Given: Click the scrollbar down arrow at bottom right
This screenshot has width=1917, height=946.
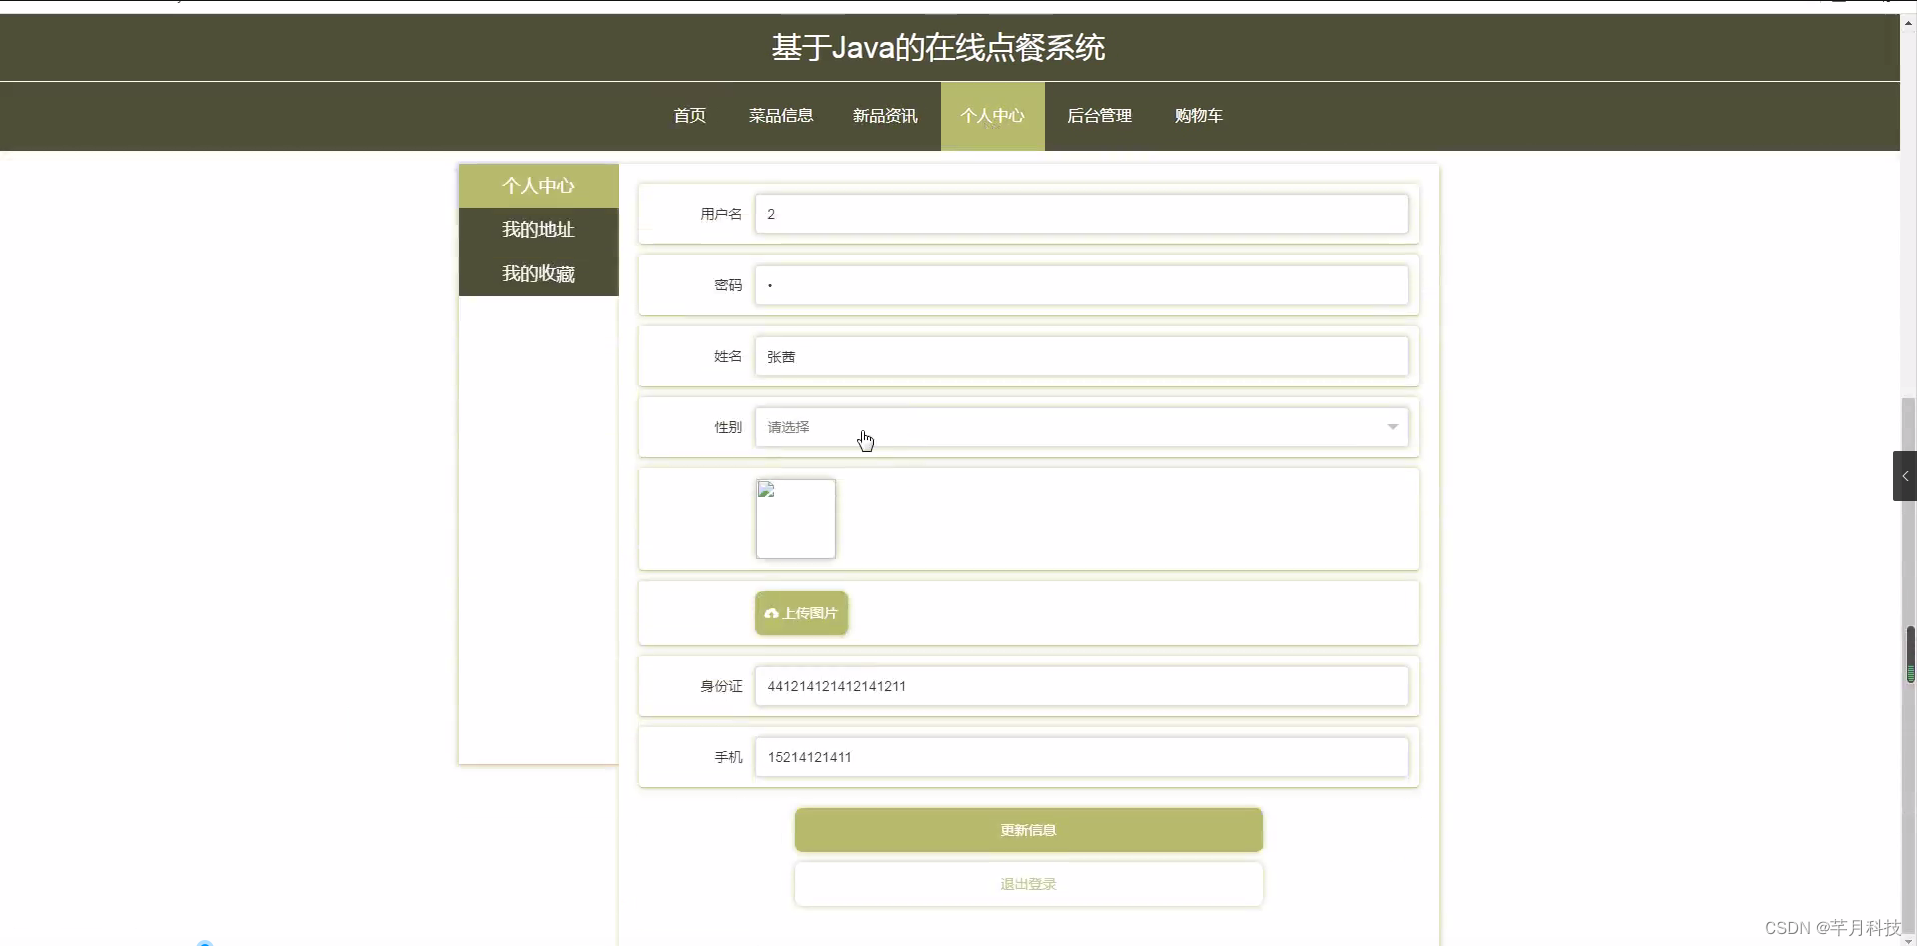Looking at the screenshot, I should click(x=1906, y=938).
